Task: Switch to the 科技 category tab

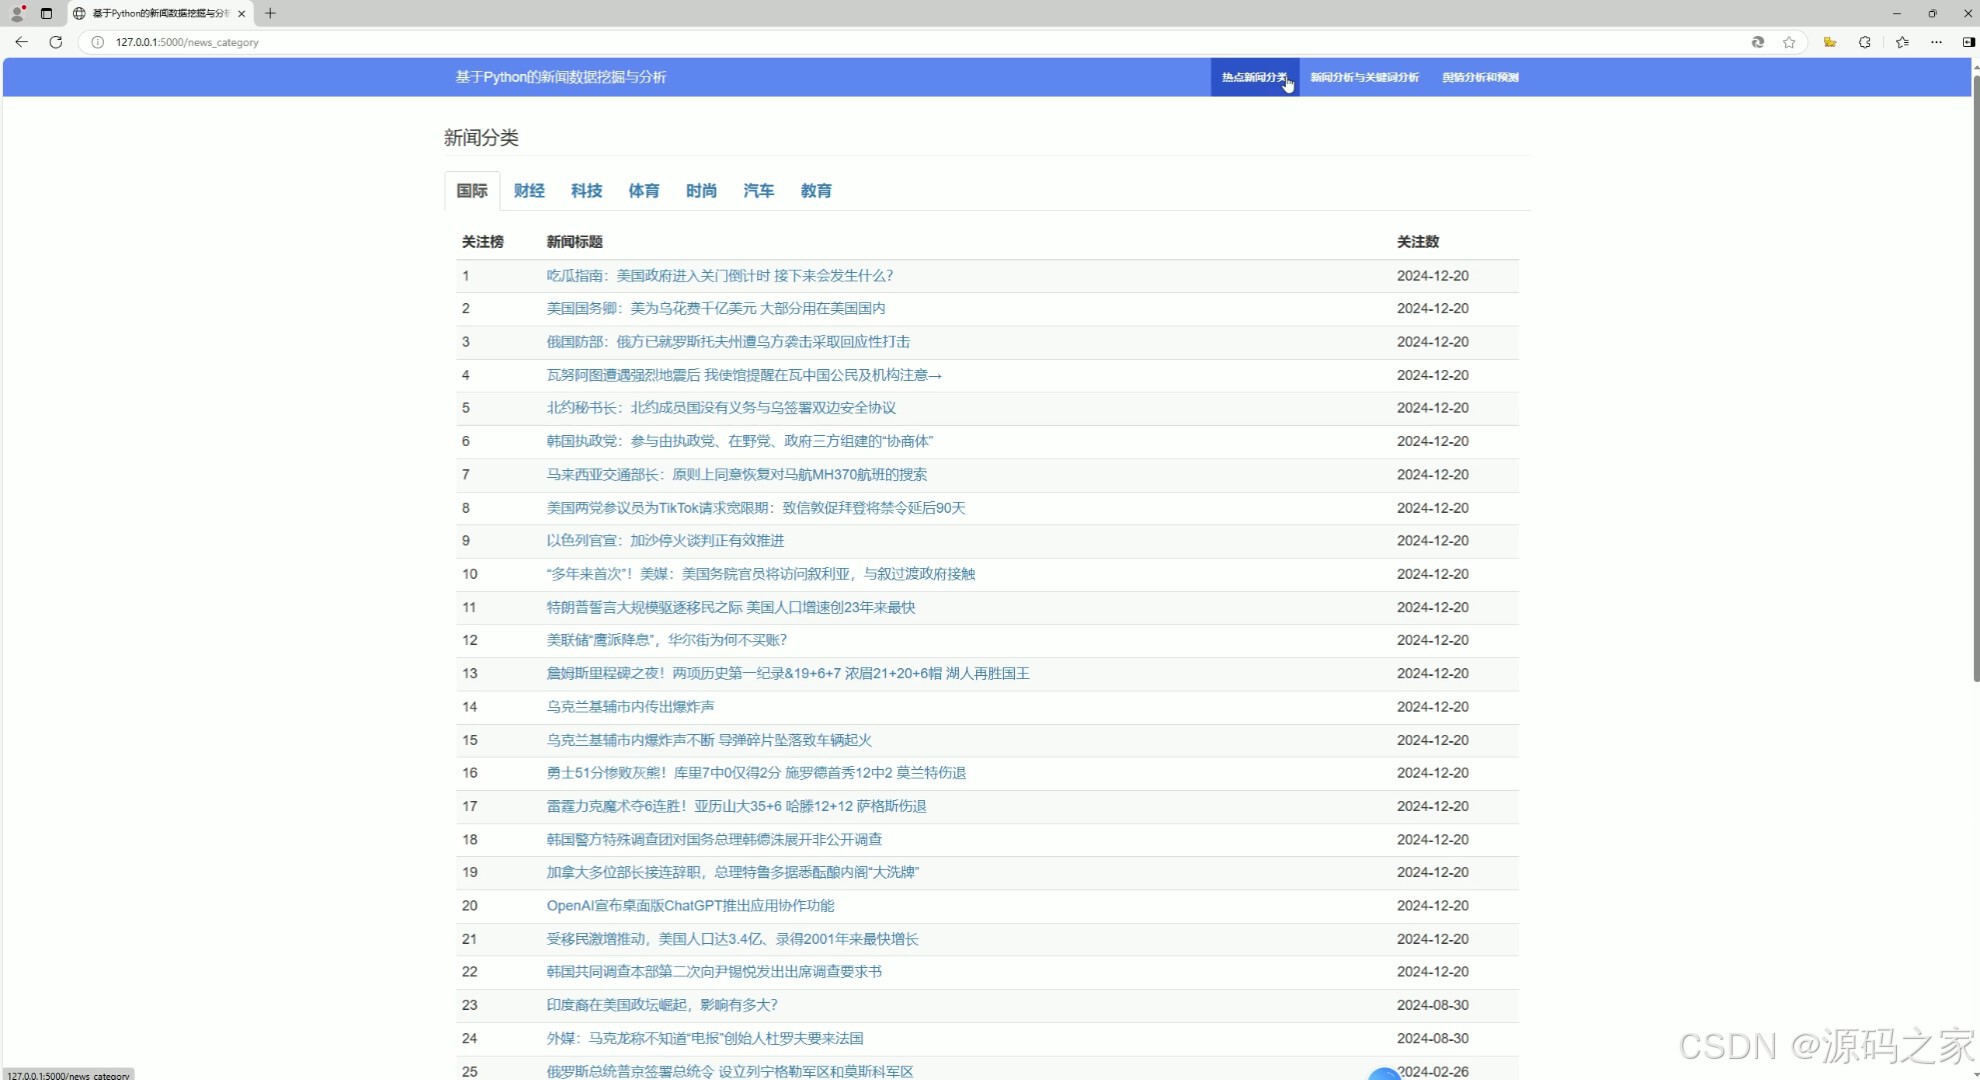Action: coord(586,190)
